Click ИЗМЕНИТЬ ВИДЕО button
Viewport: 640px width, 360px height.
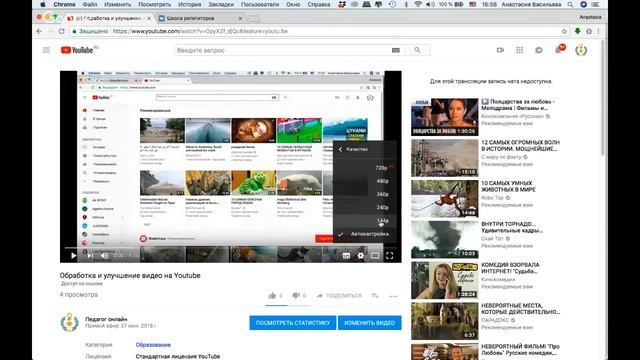pos(369,322)
